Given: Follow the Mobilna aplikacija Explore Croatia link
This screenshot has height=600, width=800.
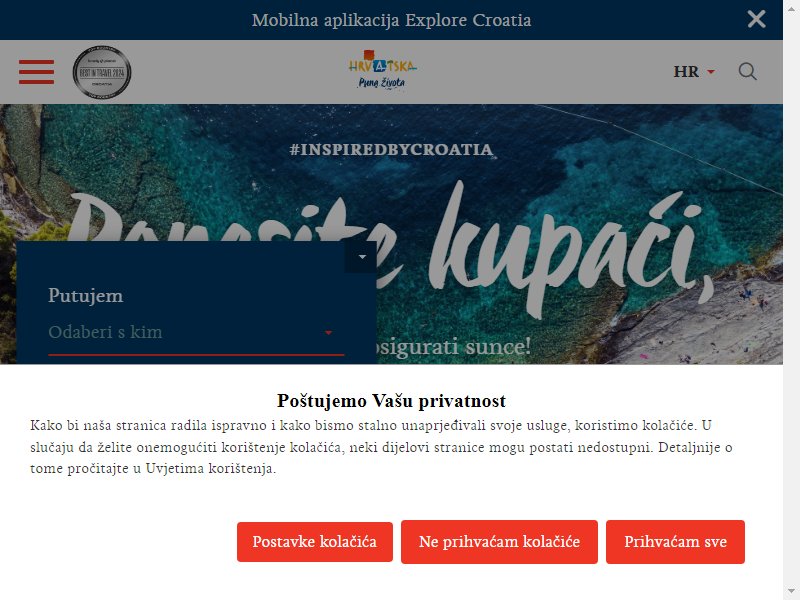Looking at the screenshot, I should coord(391,20).
